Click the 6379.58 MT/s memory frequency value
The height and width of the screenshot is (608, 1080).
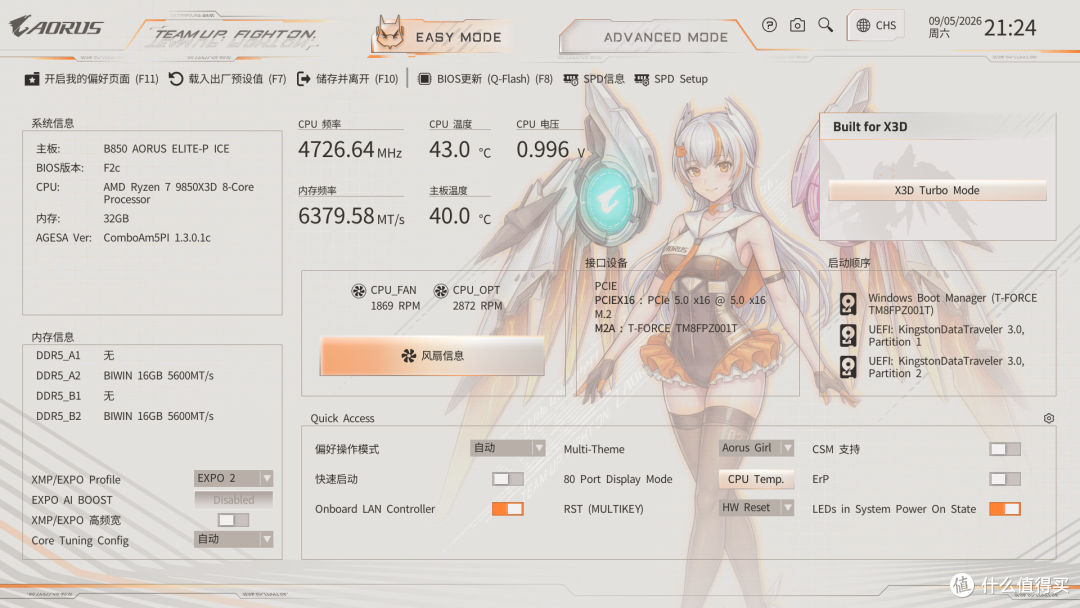[351, 216]
